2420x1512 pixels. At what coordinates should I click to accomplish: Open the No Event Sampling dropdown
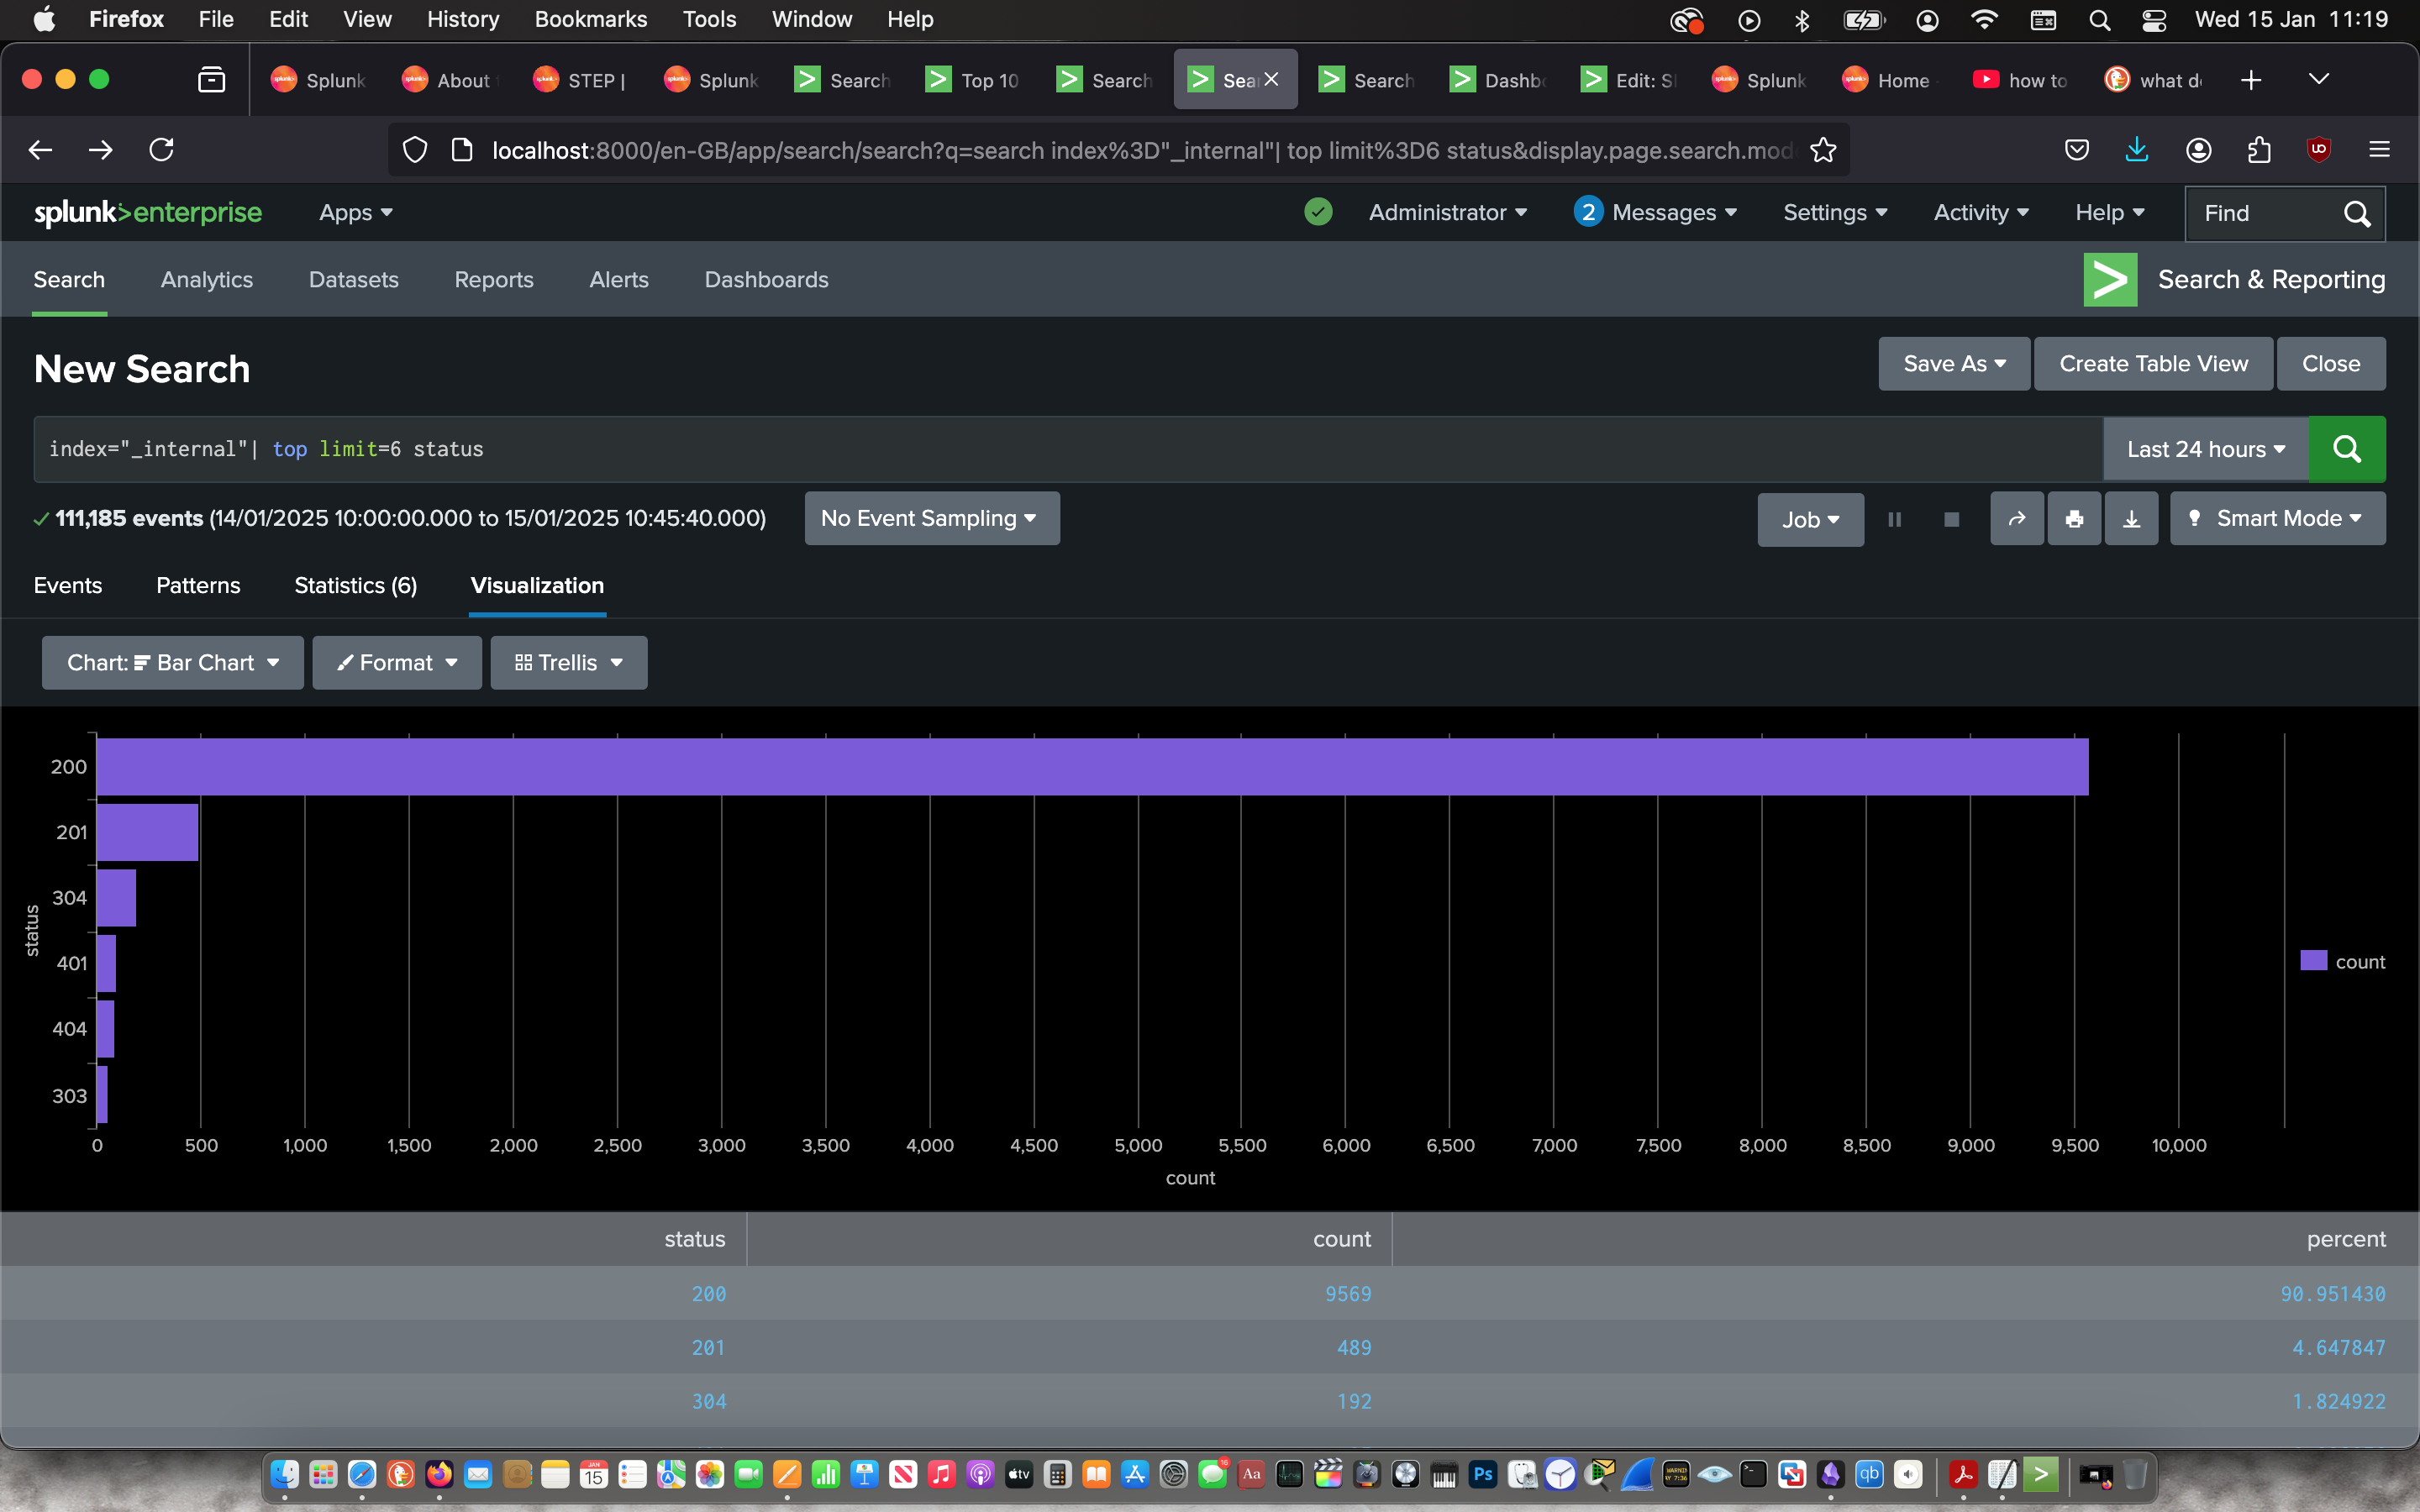tap(930, 518)
